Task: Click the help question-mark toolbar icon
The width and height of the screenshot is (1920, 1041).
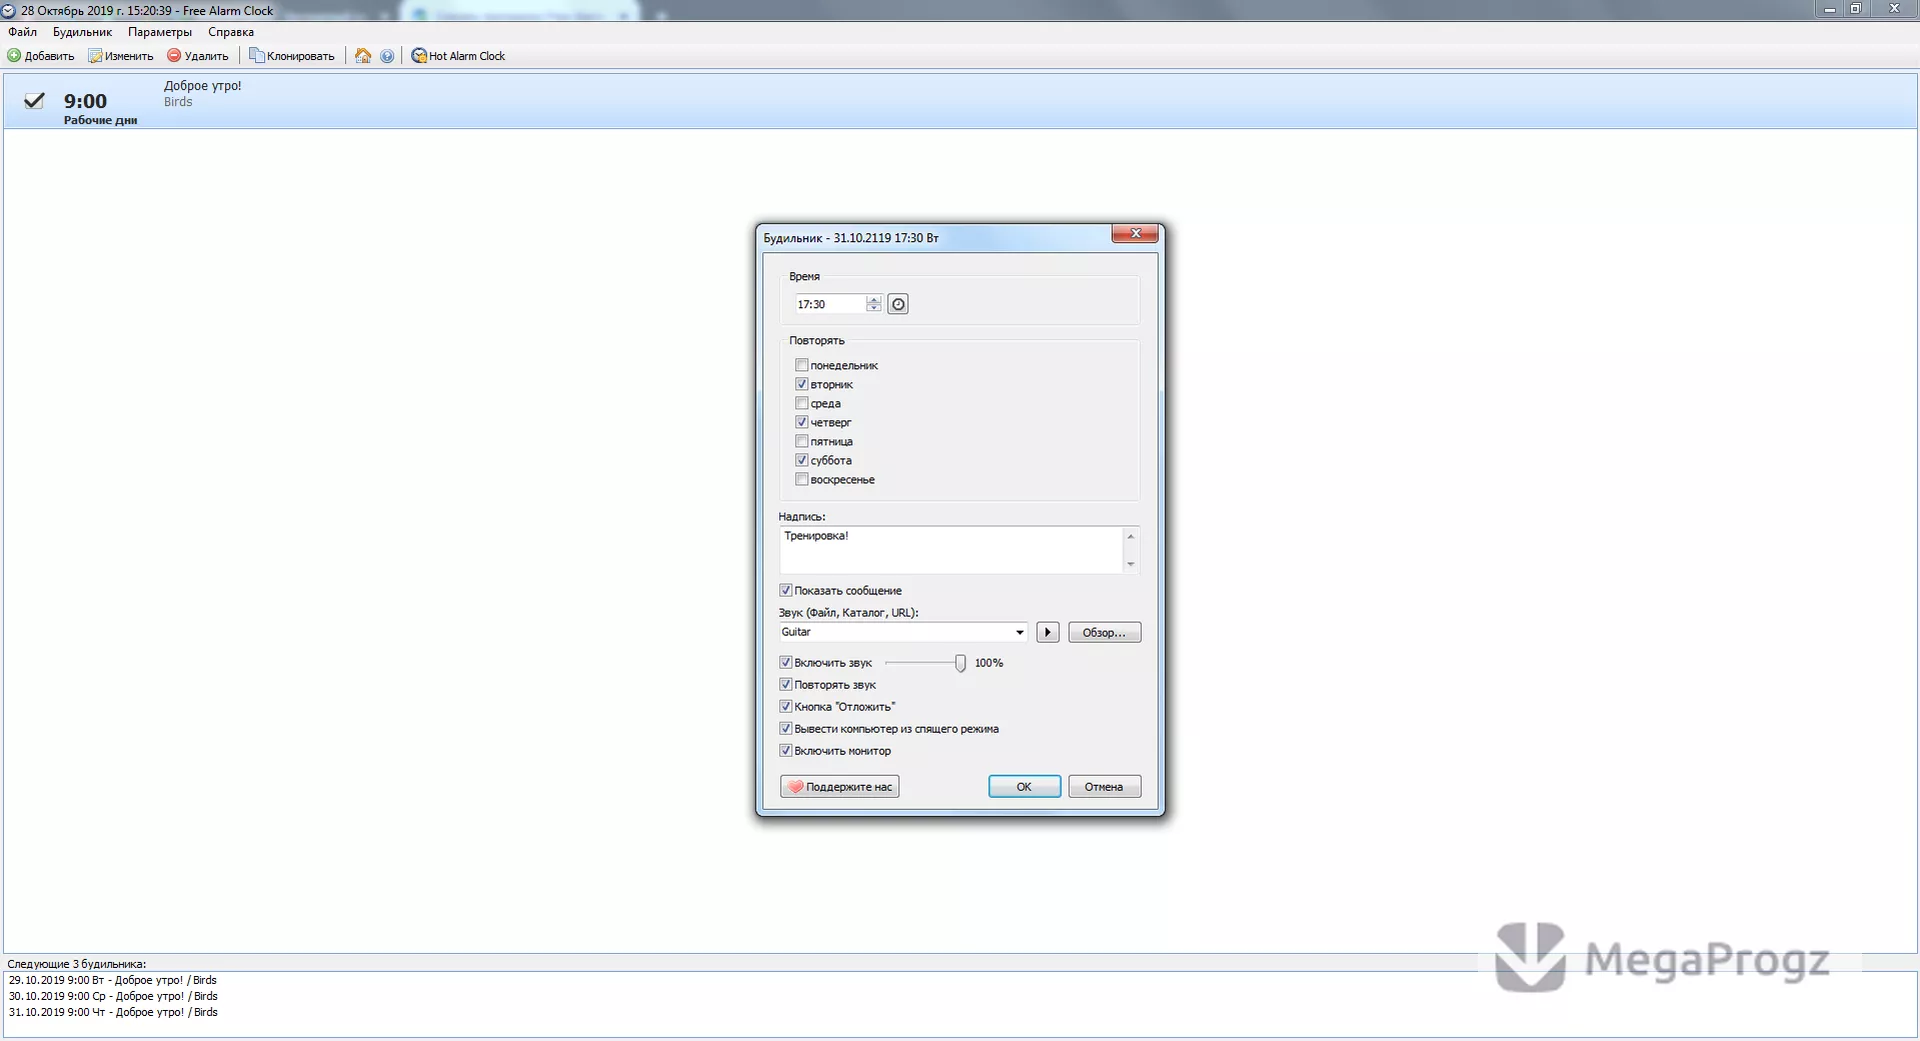Action: (387, 56)
